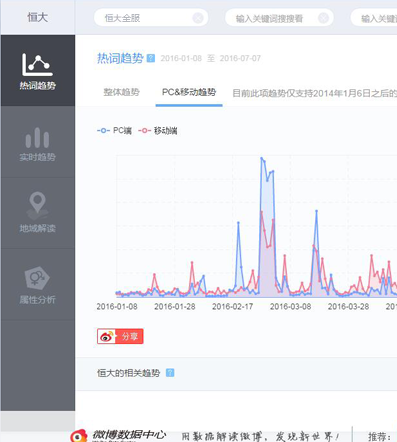
Task: Click the Weibo 分享 share button
Action: tap(120, 336)
